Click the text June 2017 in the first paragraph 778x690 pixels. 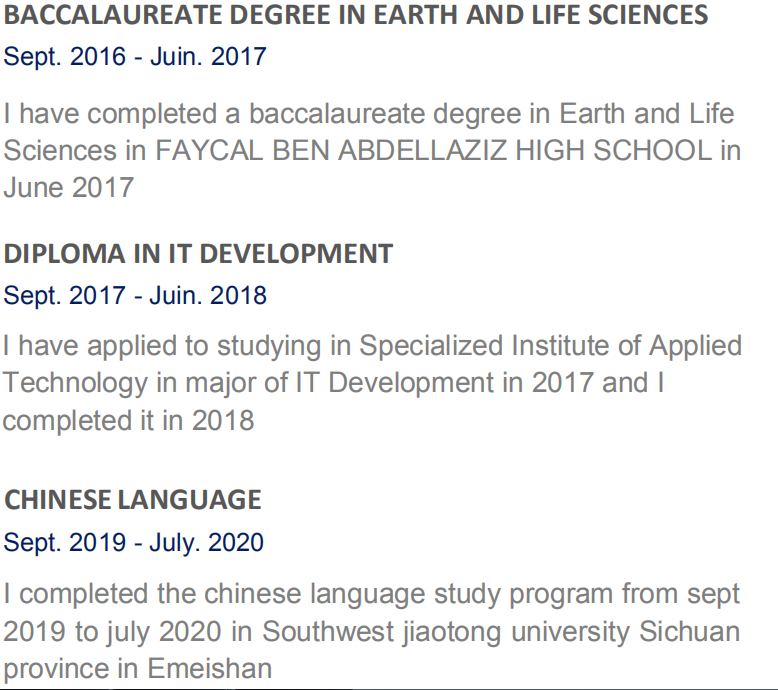pyautogui.click(x=68, y=187)
